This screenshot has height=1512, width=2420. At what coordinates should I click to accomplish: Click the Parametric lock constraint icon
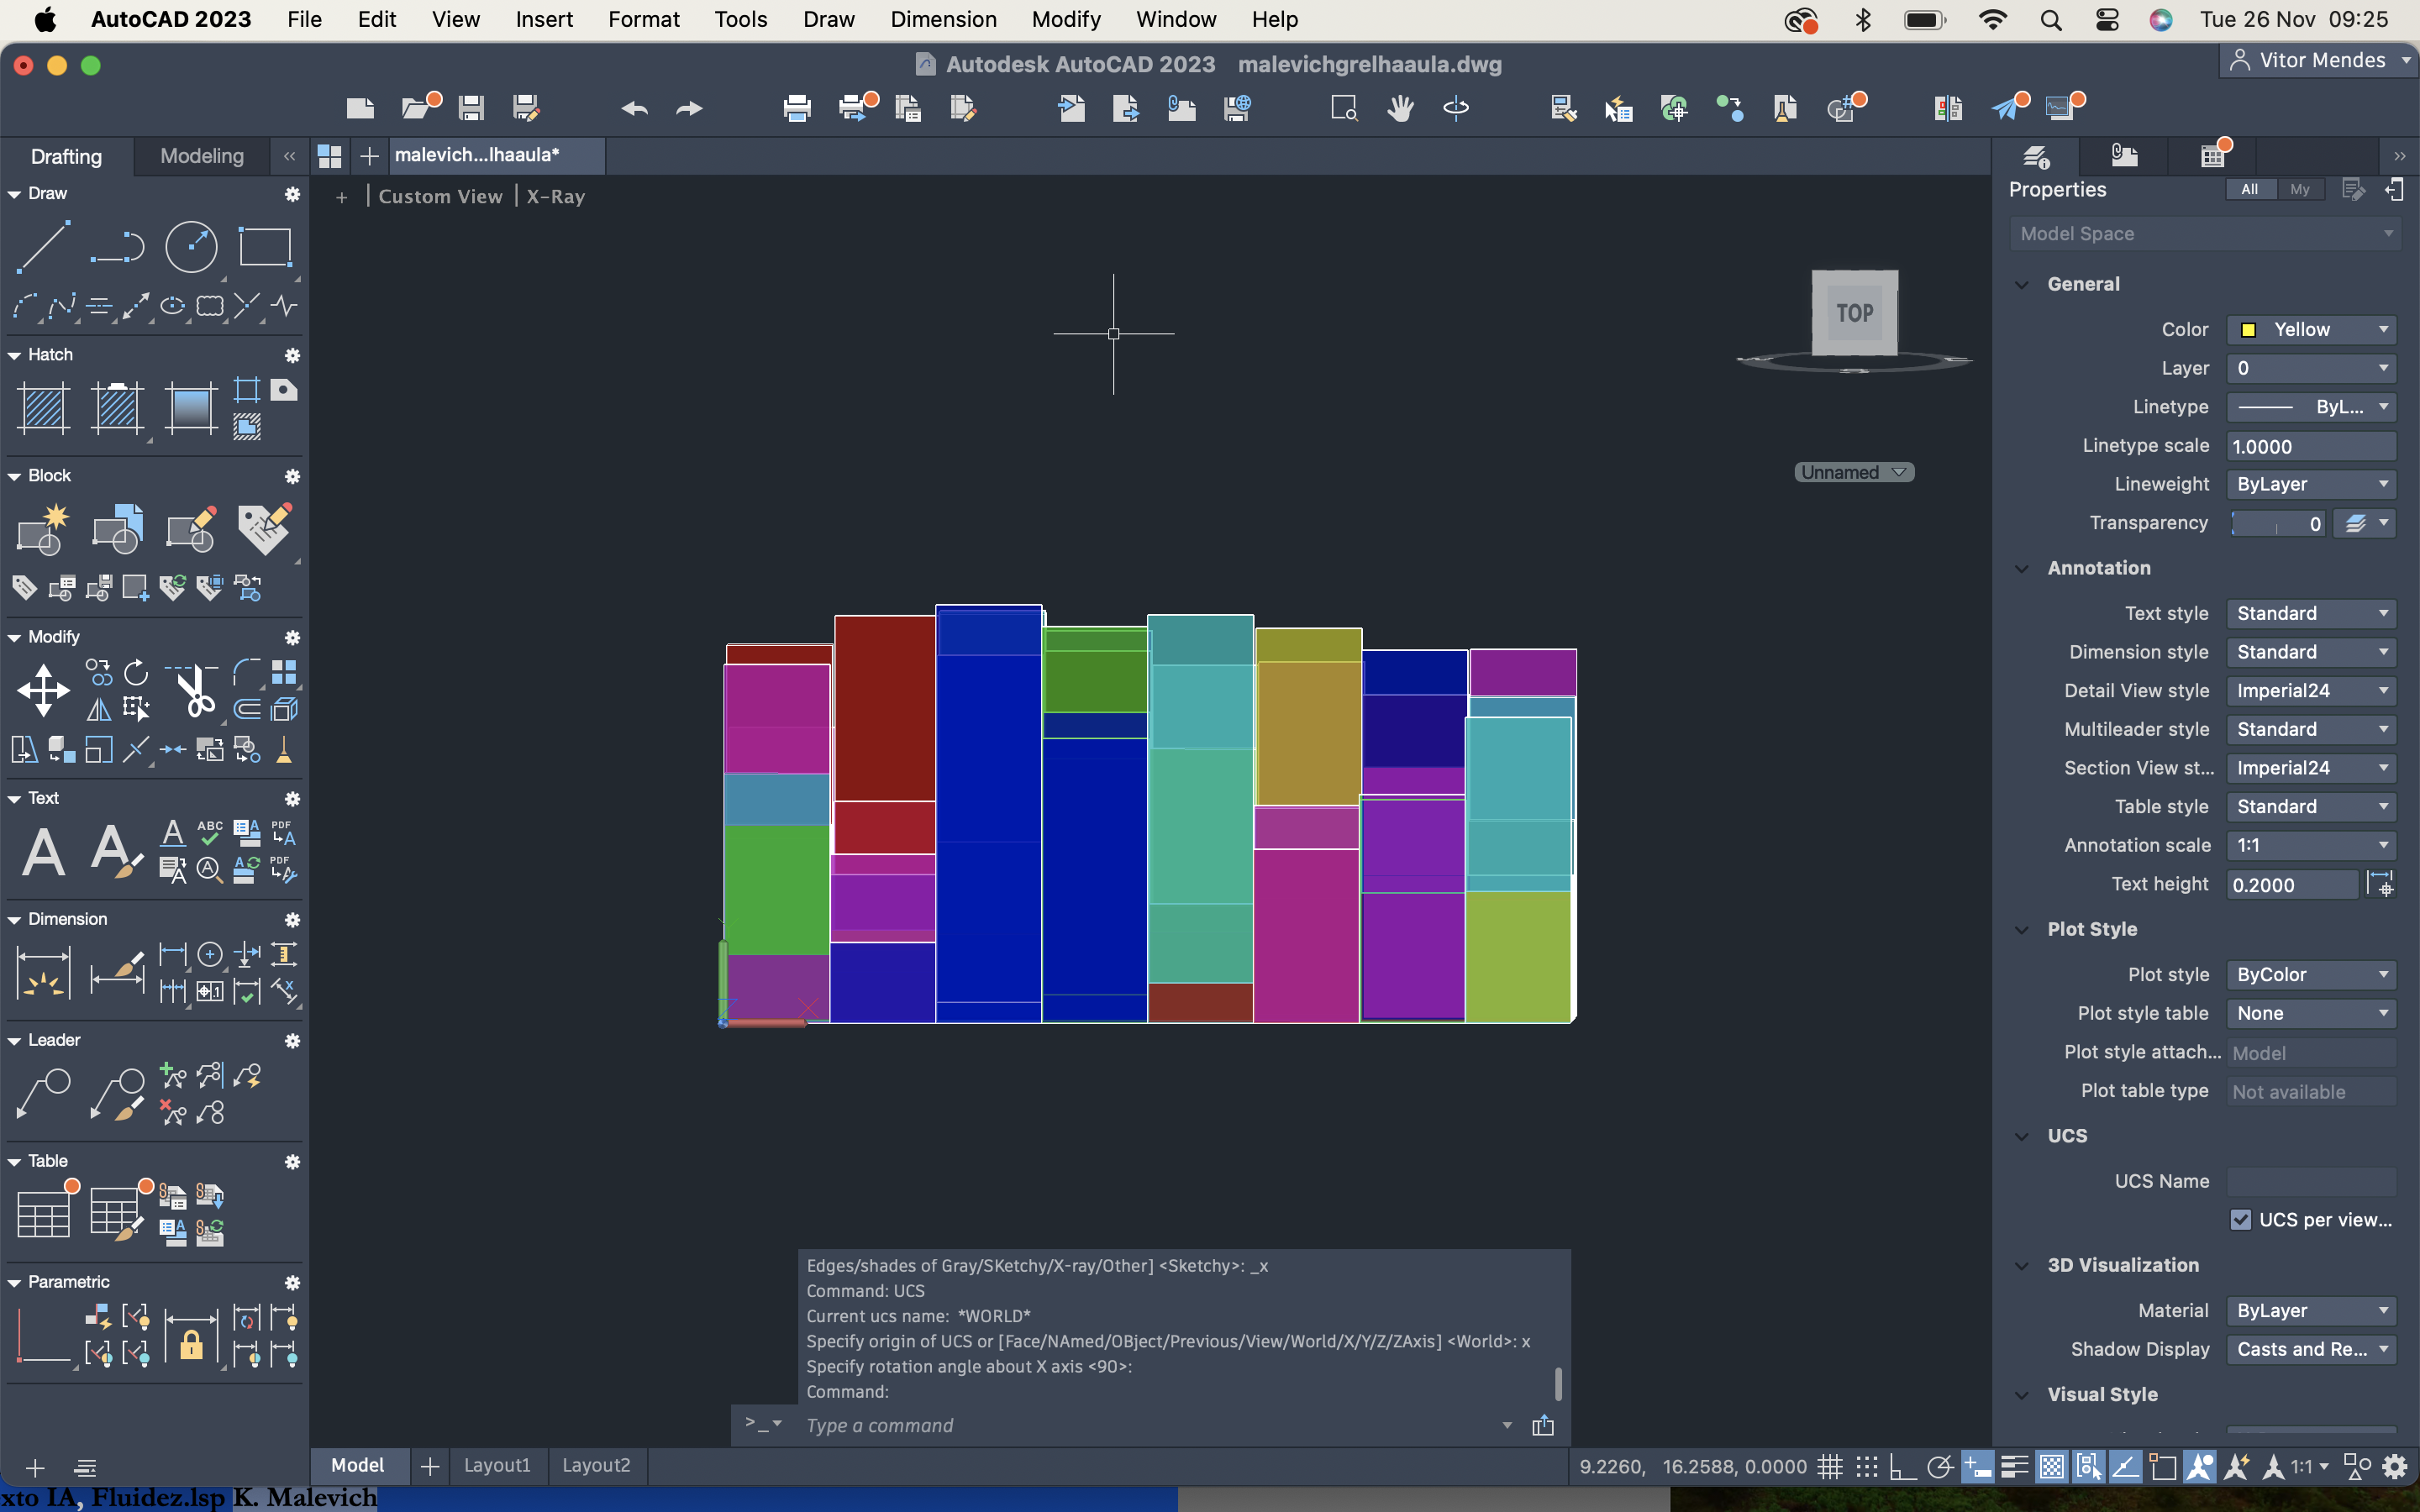coord(191,1338)
